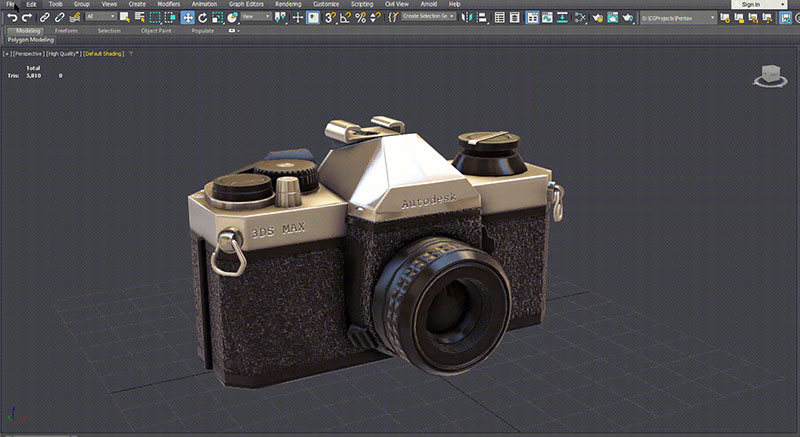Open the Schematic View
Image resolution: width=800 pixels, height=437 pixels.
click(x=562, y=18)
